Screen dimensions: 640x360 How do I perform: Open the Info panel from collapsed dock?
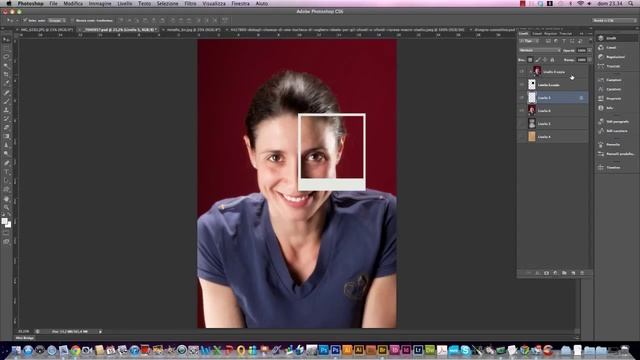click(x=609, y=108)
